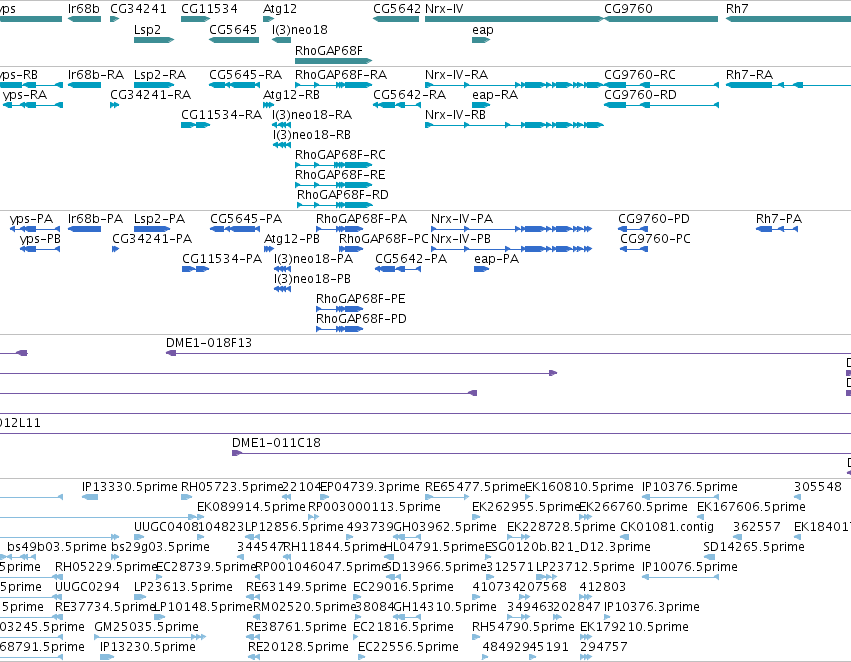Click EST RE65477.5prime
This screenshot has width=851, height=662.
475,487
